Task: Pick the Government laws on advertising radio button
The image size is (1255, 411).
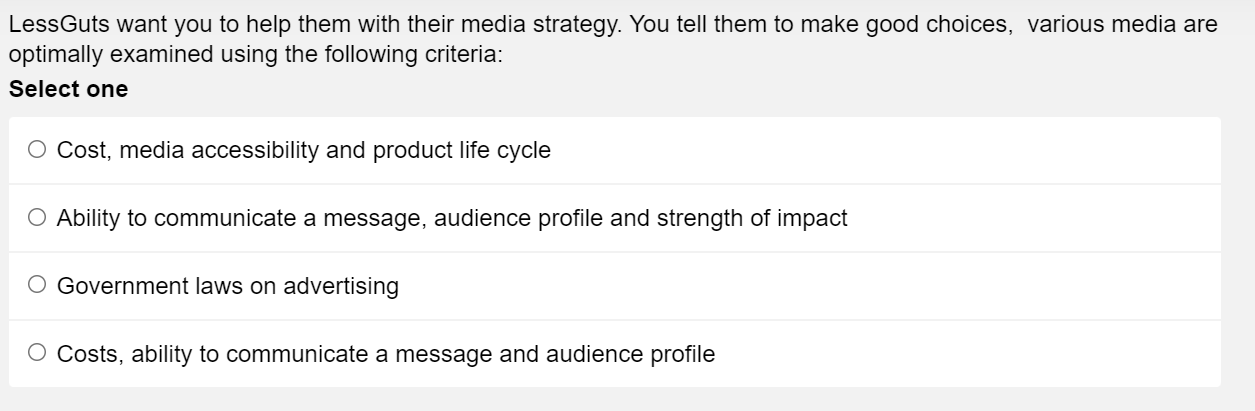Action: [x=37, y=286]
